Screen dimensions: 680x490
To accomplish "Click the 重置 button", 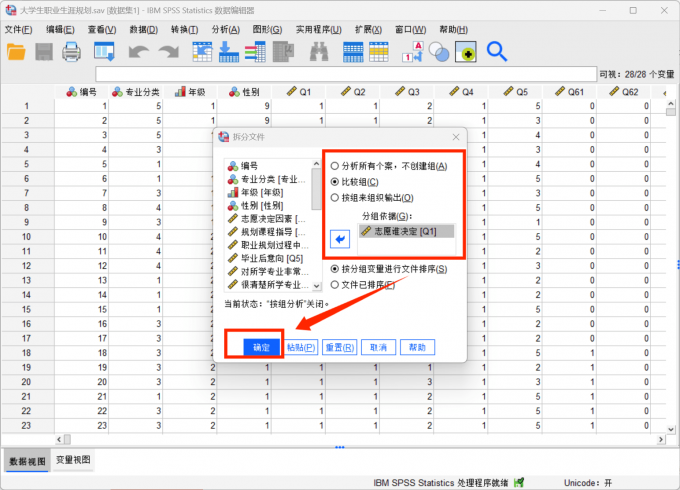I will click(340, 347).
